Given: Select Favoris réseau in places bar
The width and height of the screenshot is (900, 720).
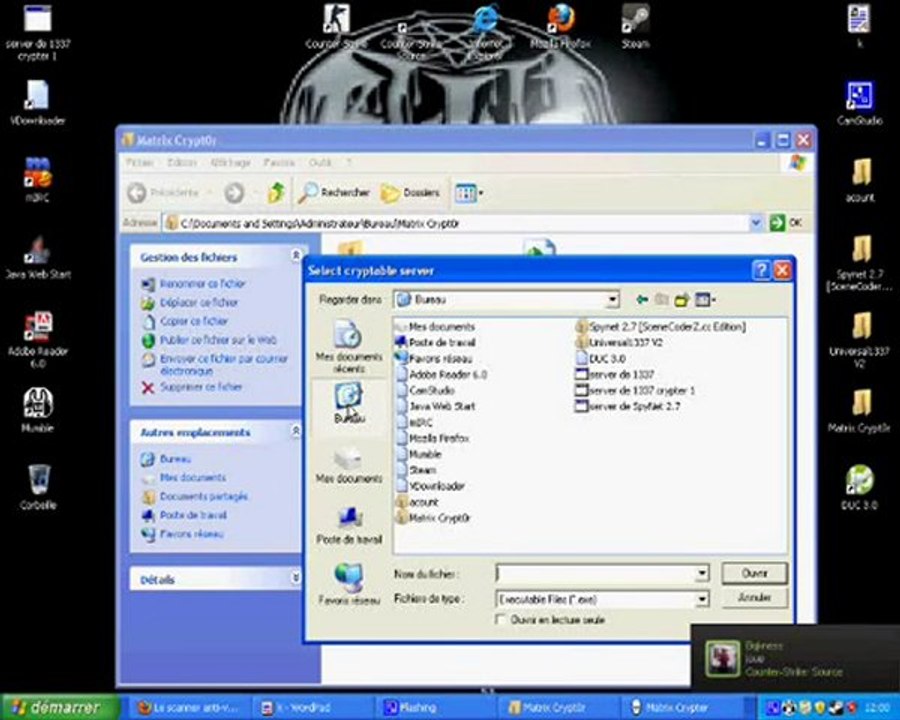Looking at the screenshot, I should point(348,584).
